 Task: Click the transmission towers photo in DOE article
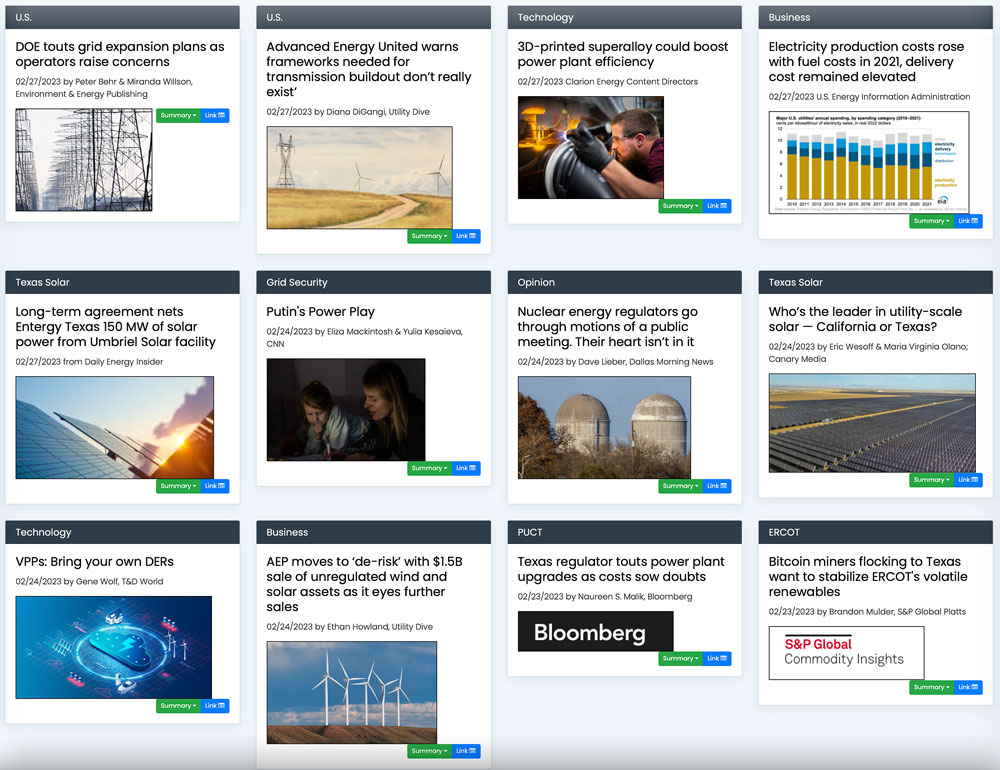tap(84, 159)
